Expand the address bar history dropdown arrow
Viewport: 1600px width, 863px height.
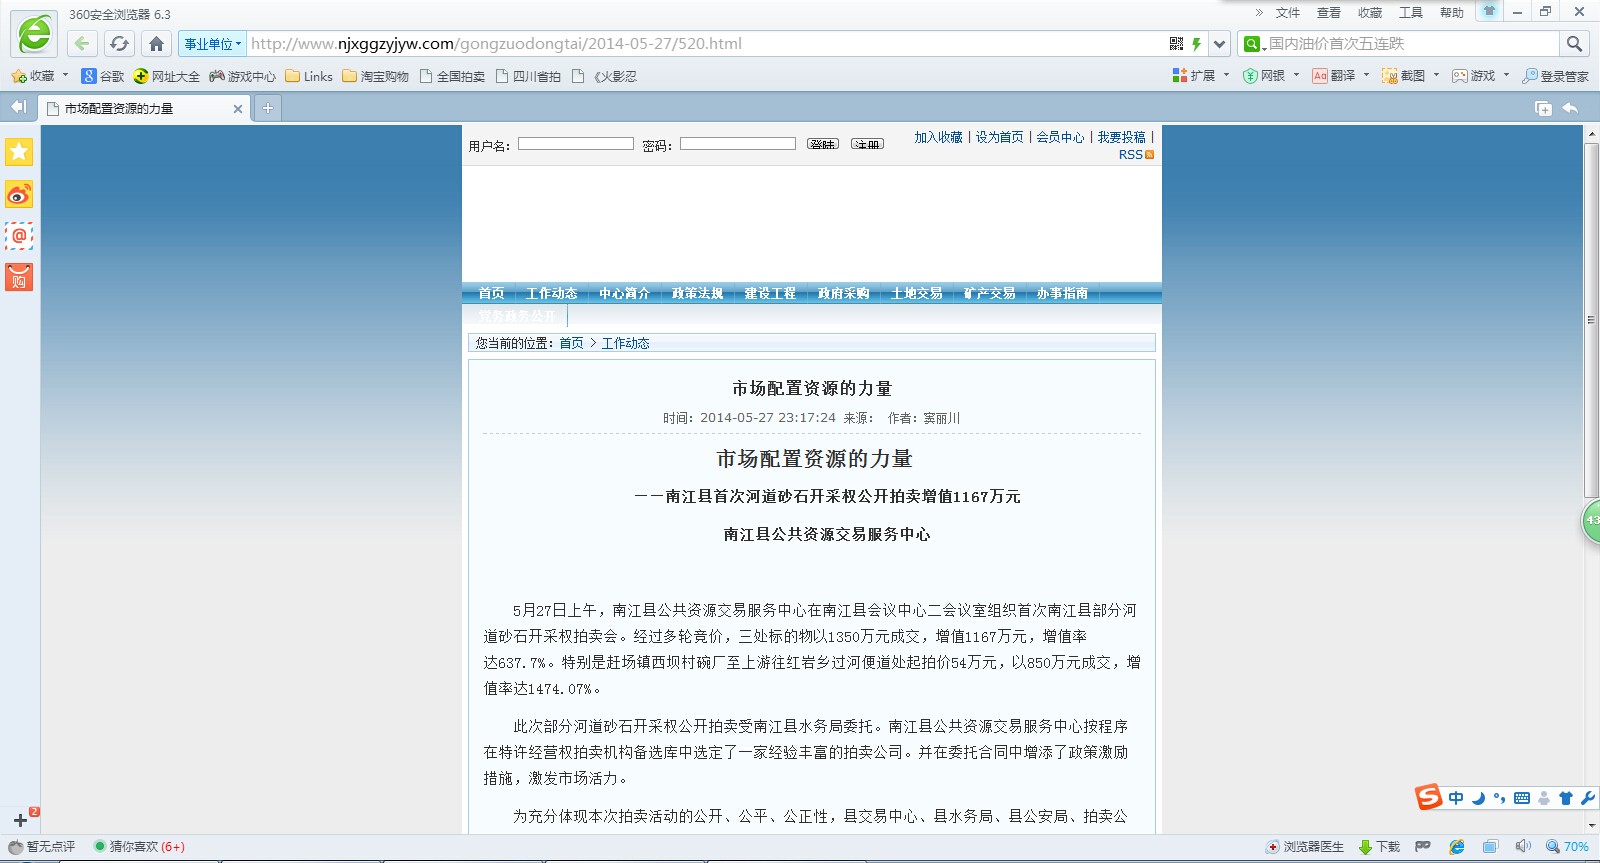coord(1219,43)
